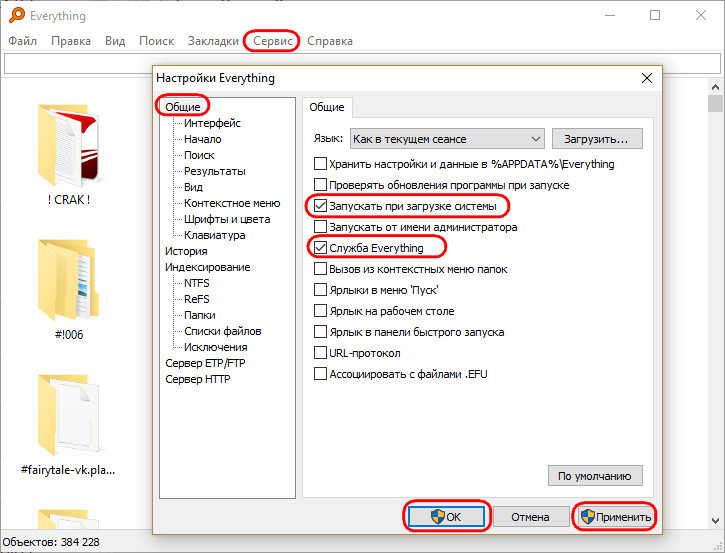Viewport: 725px width, 553px height.
Task: Click the Everything search input field
Action: [362, 63]
